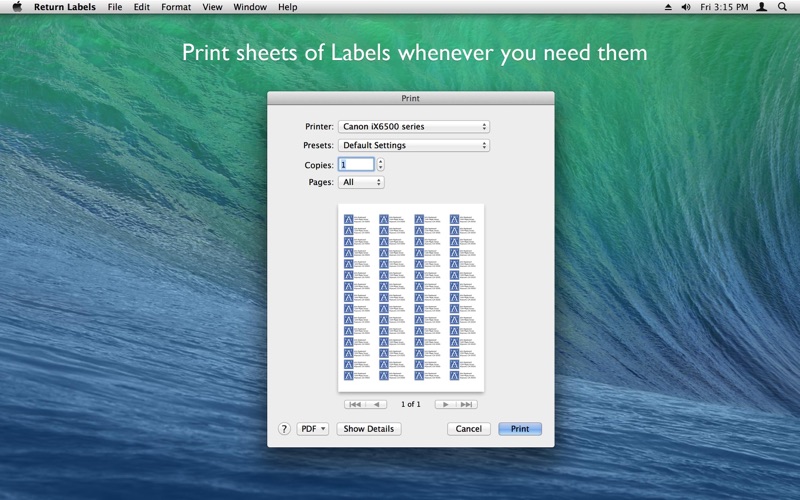
Task: Click the Copies text field
Action: click(356, 165)
